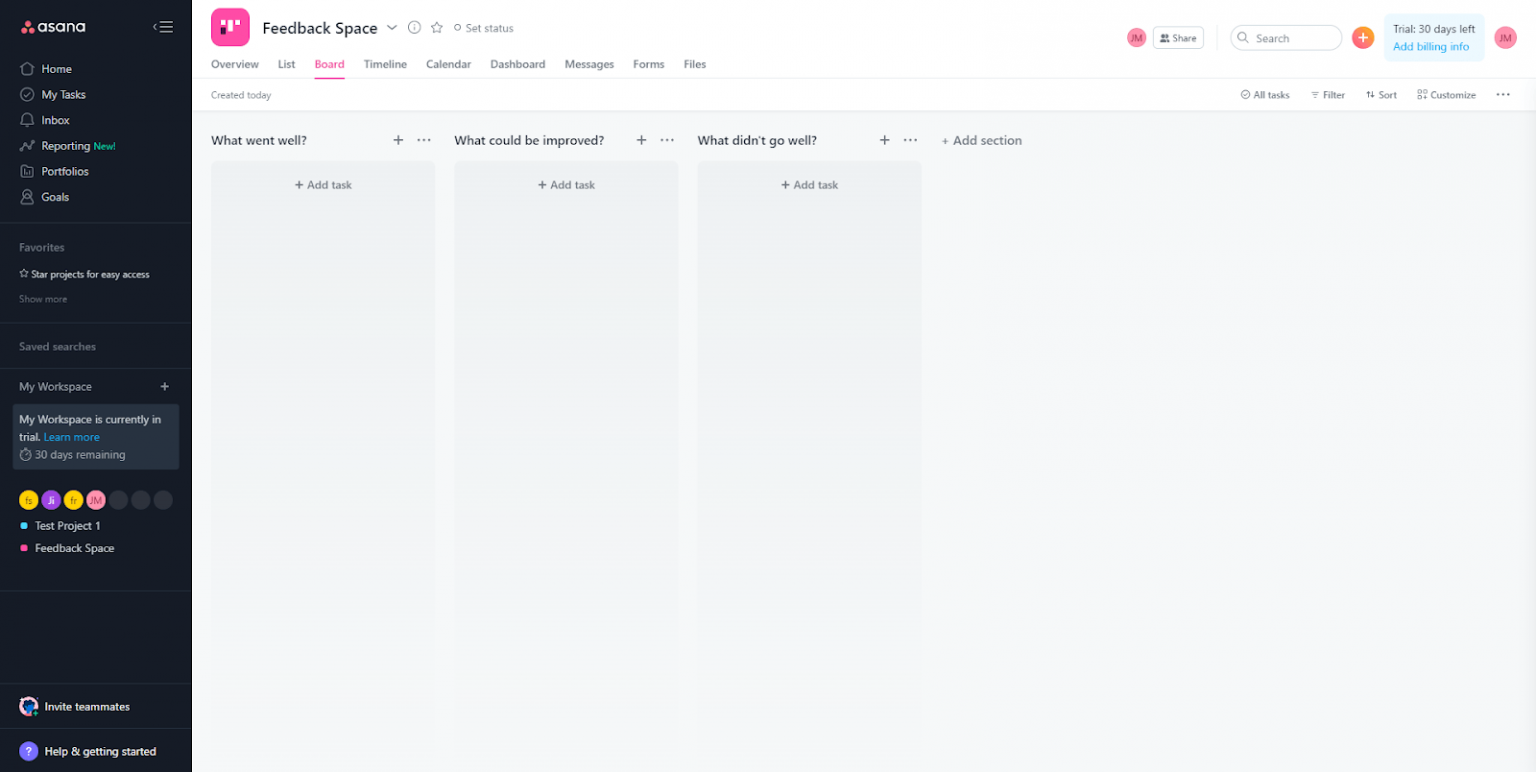This screenshot has width=1536, height=772.
Task: Open the Reporting section in the sidebar
Action: point(66,145)
